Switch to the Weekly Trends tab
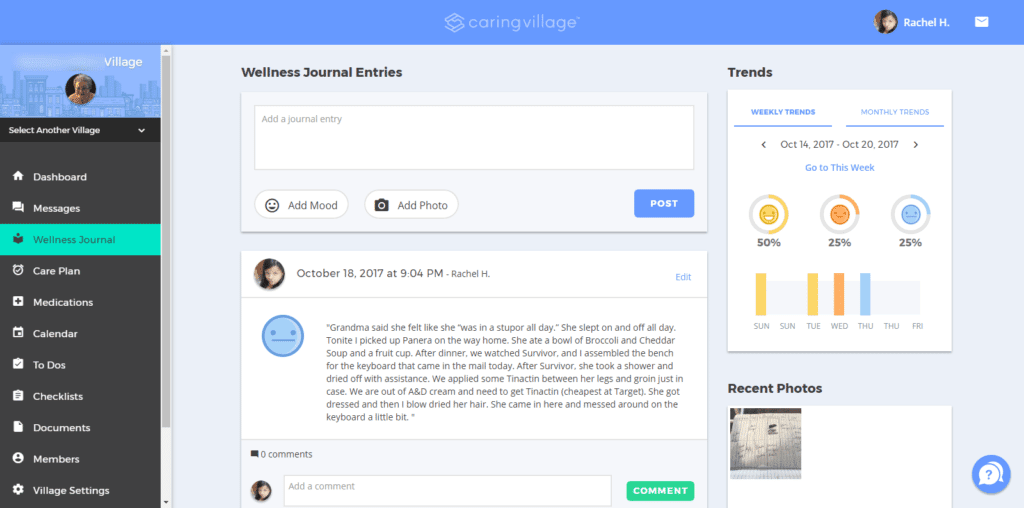 click(x=783, y=112)
